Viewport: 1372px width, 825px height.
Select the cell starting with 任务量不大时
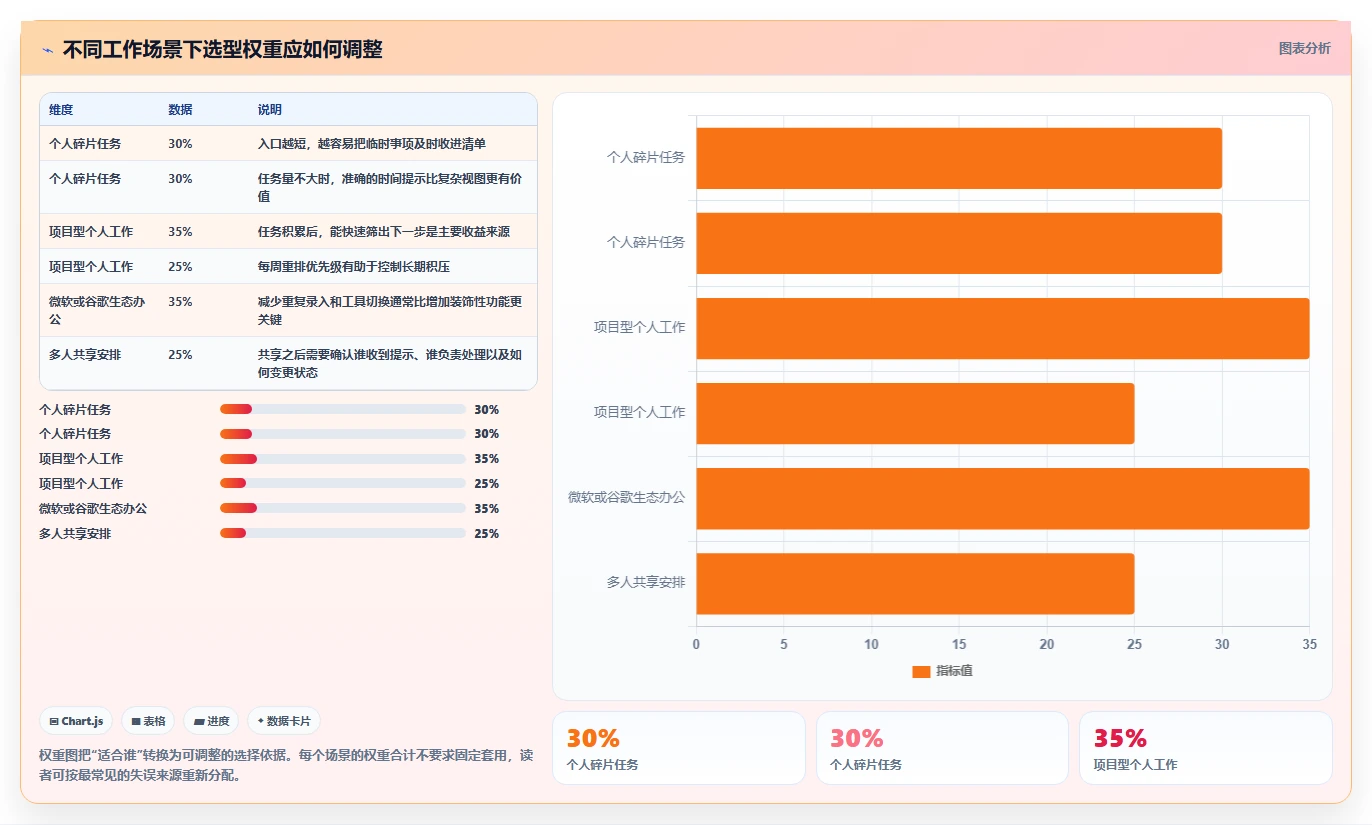391,187
